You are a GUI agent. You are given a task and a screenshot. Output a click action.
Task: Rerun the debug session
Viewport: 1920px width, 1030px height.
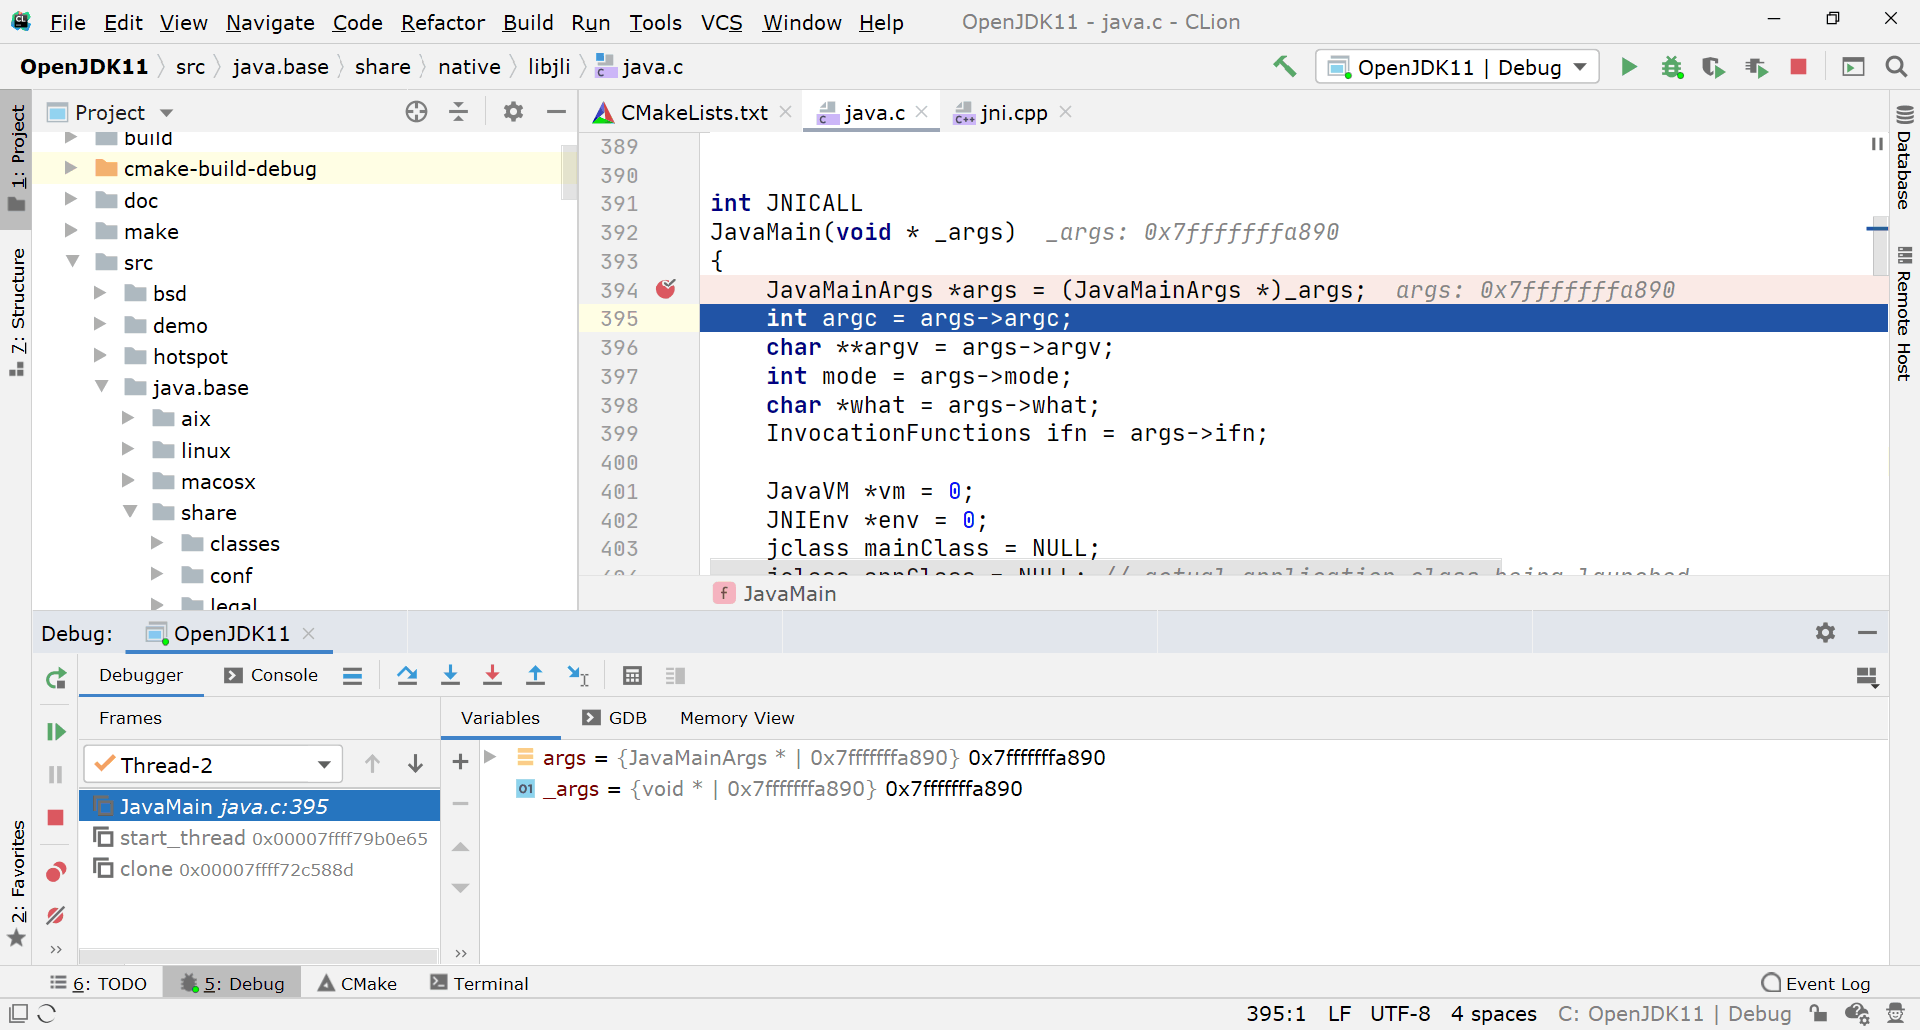point(56,679)
